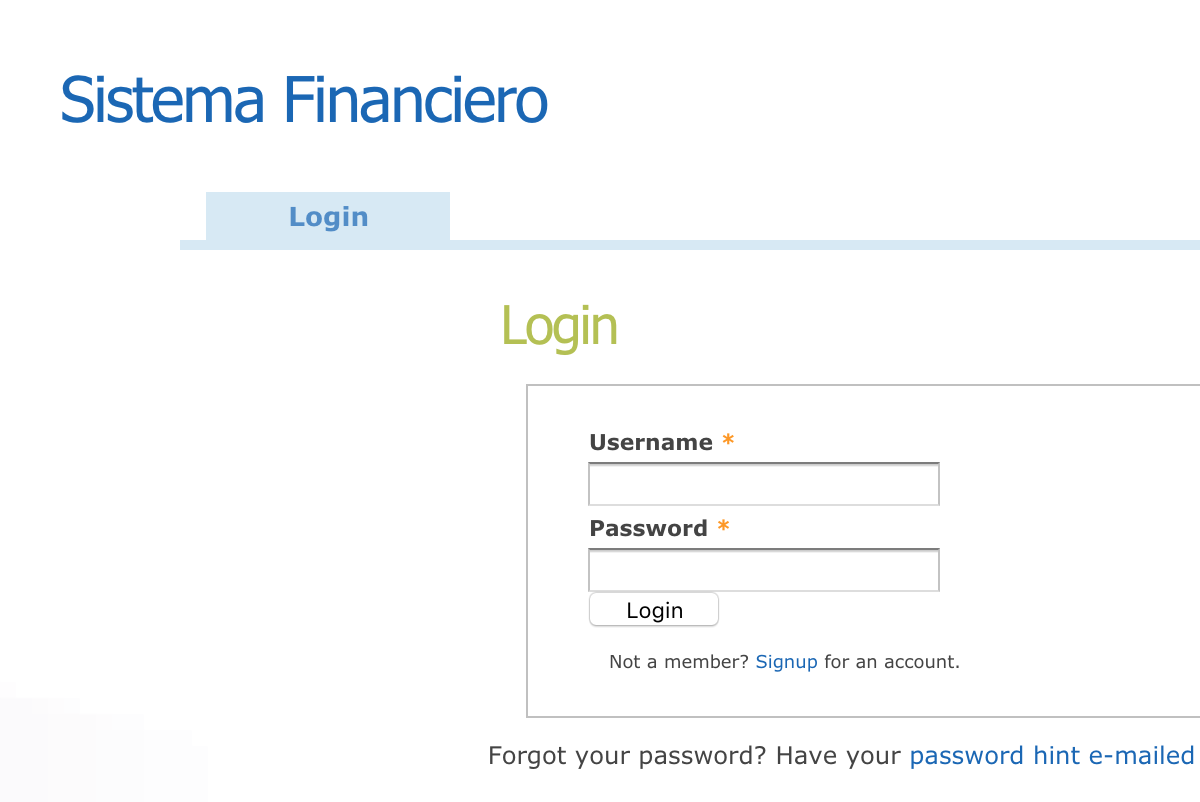
Task: Open the password hint e-mailed link
Action: [1051, 756]
